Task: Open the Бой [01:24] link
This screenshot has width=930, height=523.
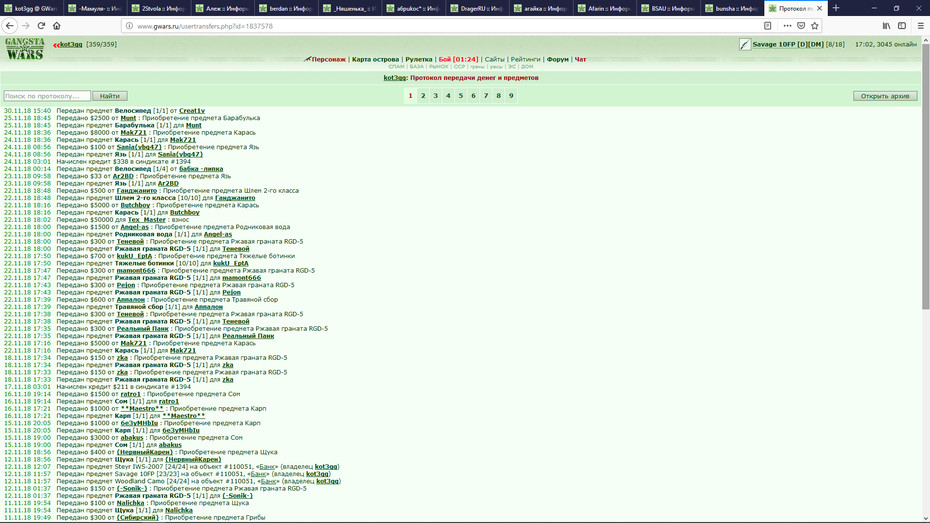Action: coord(458,59)
